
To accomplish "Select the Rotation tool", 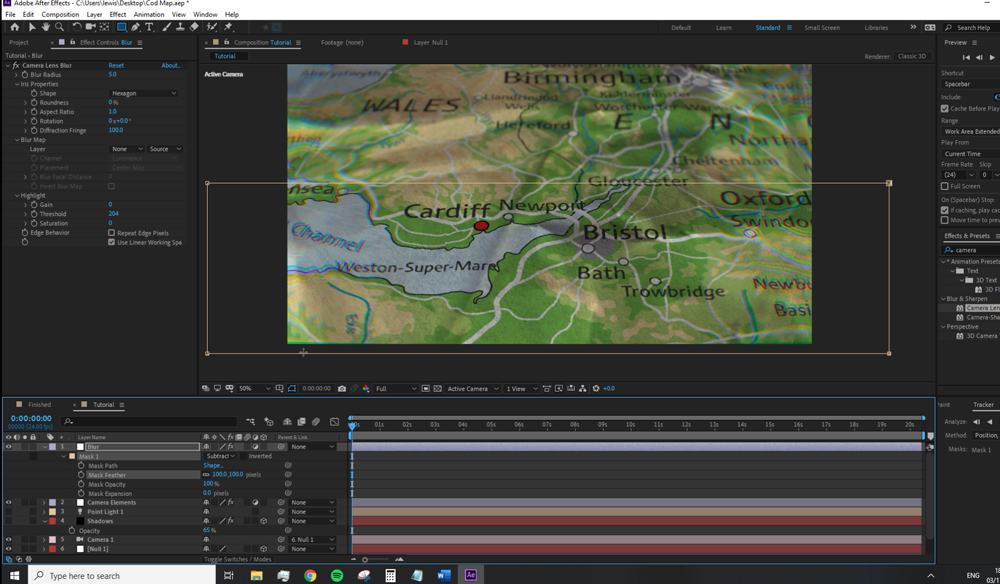I will point(77,27).
